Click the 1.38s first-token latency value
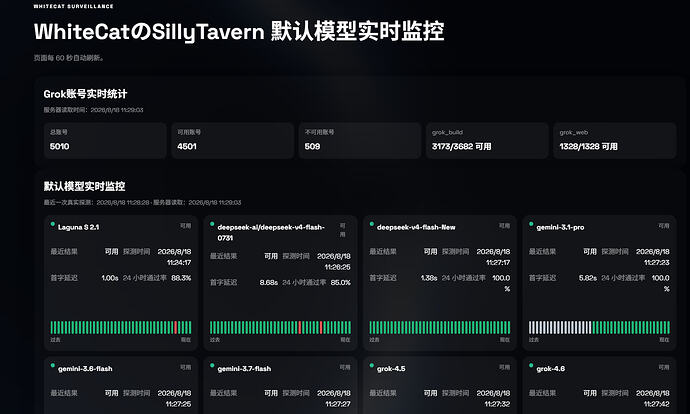Screen dimensions: 690x414 [429, 278]
